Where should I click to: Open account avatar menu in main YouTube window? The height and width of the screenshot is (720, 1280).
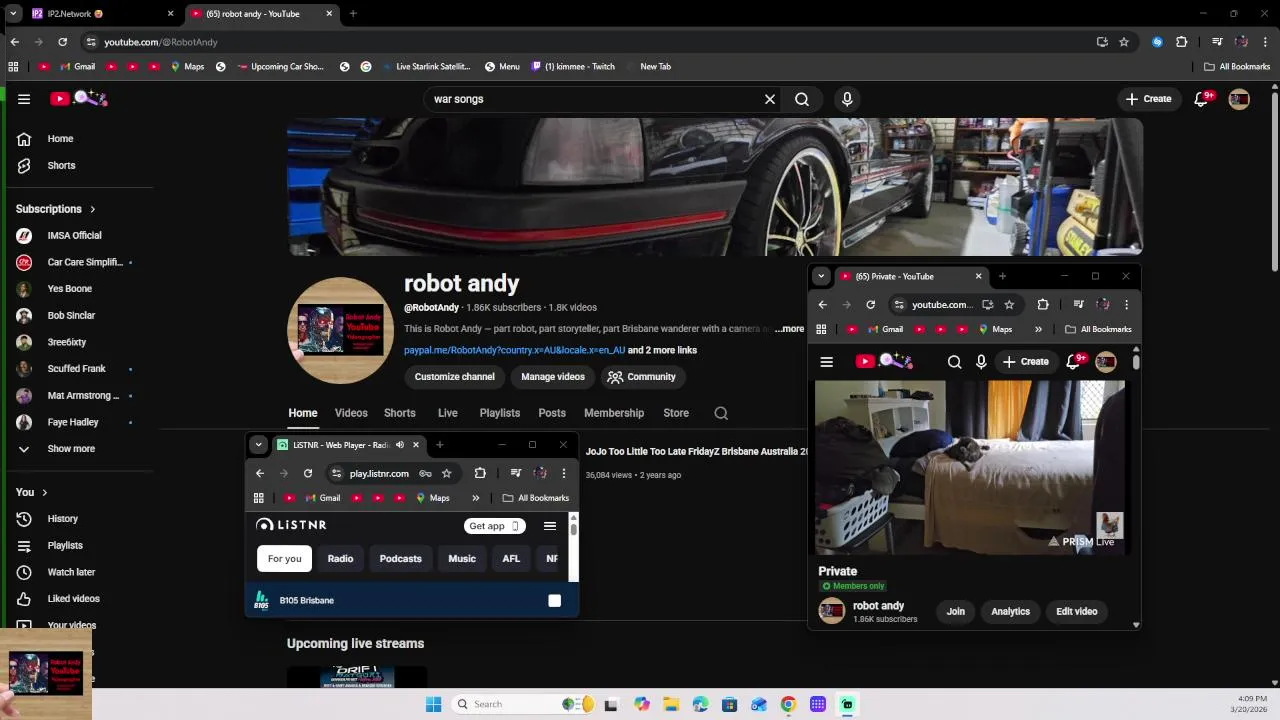click(1239, 99)
